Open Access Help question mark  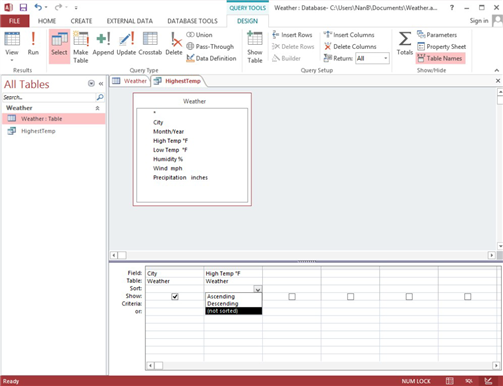(x=452, y=7)
